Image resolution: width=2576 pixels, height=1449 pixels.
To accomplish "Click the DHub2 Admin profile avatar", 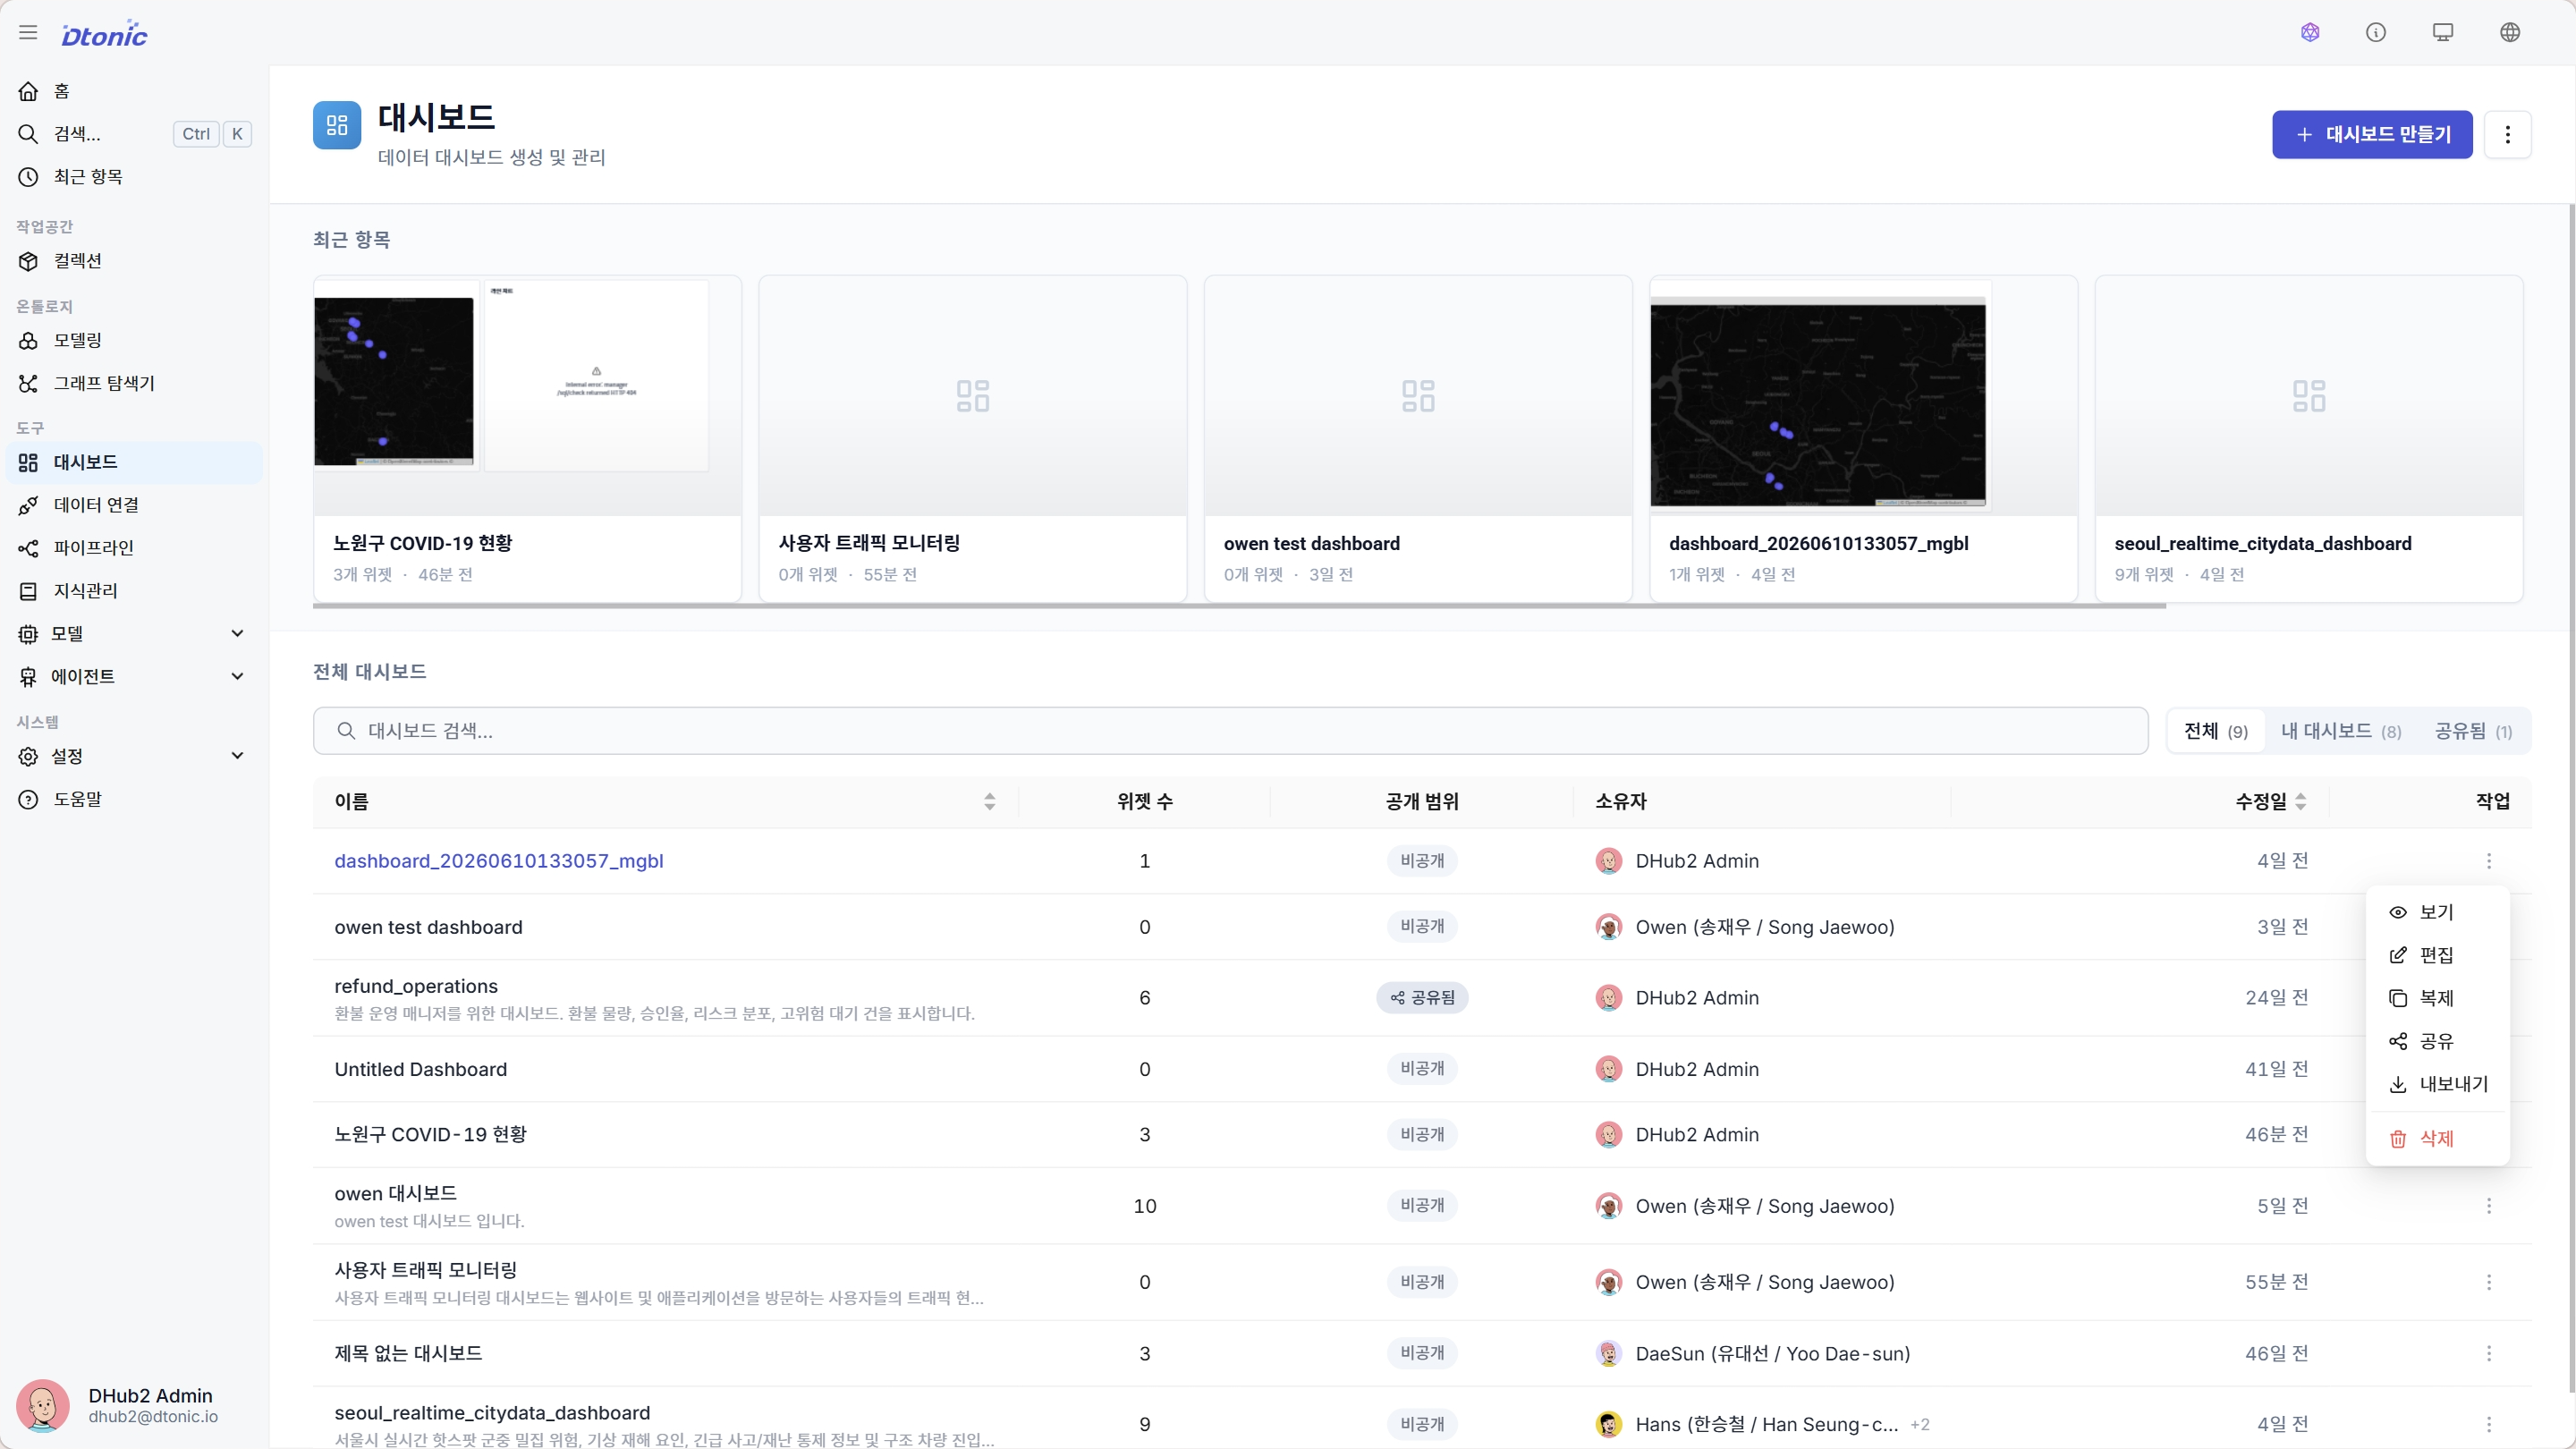I will pyautogui.click(x=43, y=1405).
